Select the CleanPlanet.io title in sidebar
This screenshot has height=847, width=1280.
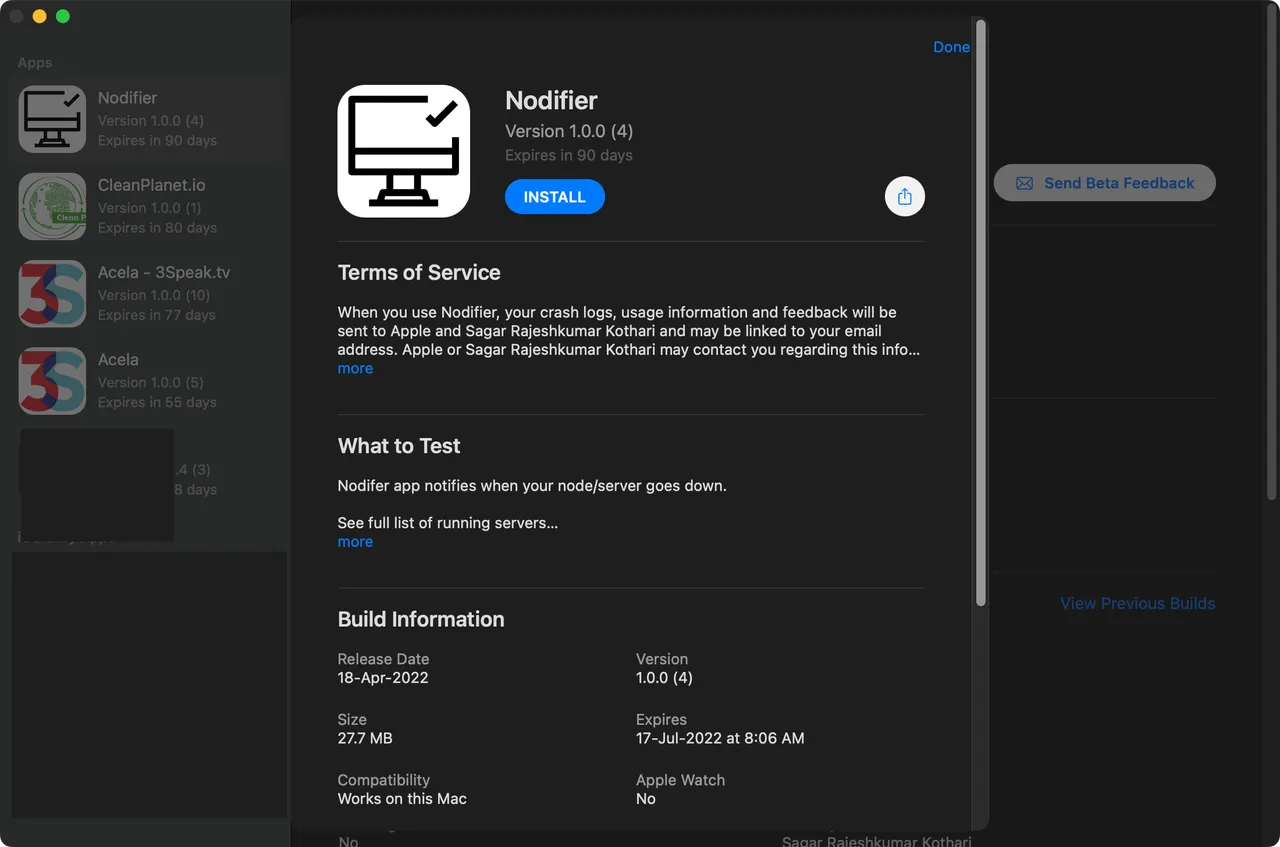(x=151, y=185)
